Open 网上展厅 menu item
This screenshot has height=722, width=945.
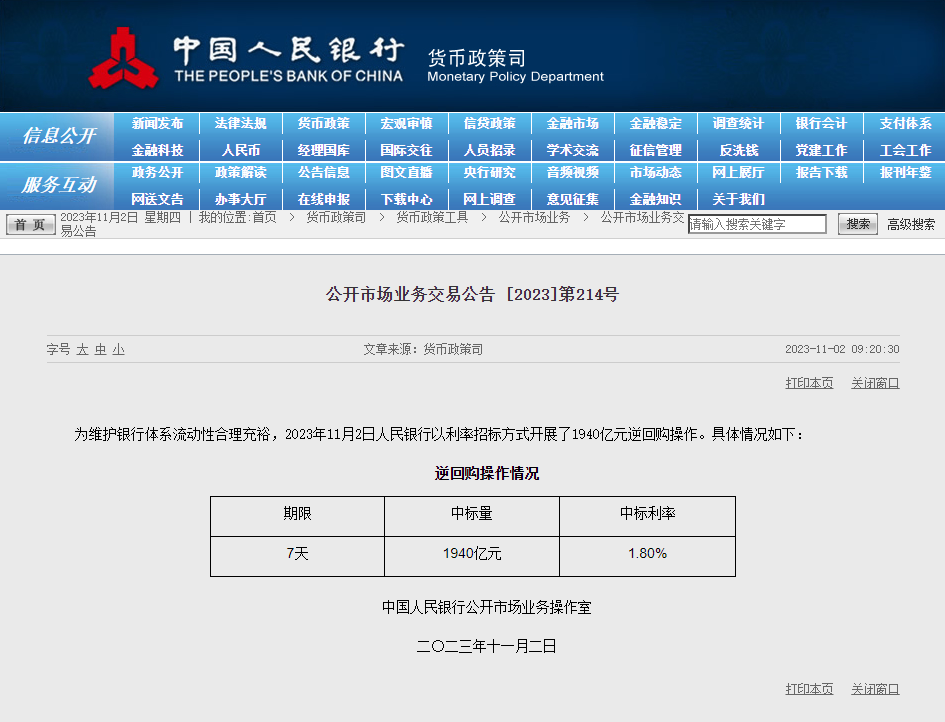point(739,172)
